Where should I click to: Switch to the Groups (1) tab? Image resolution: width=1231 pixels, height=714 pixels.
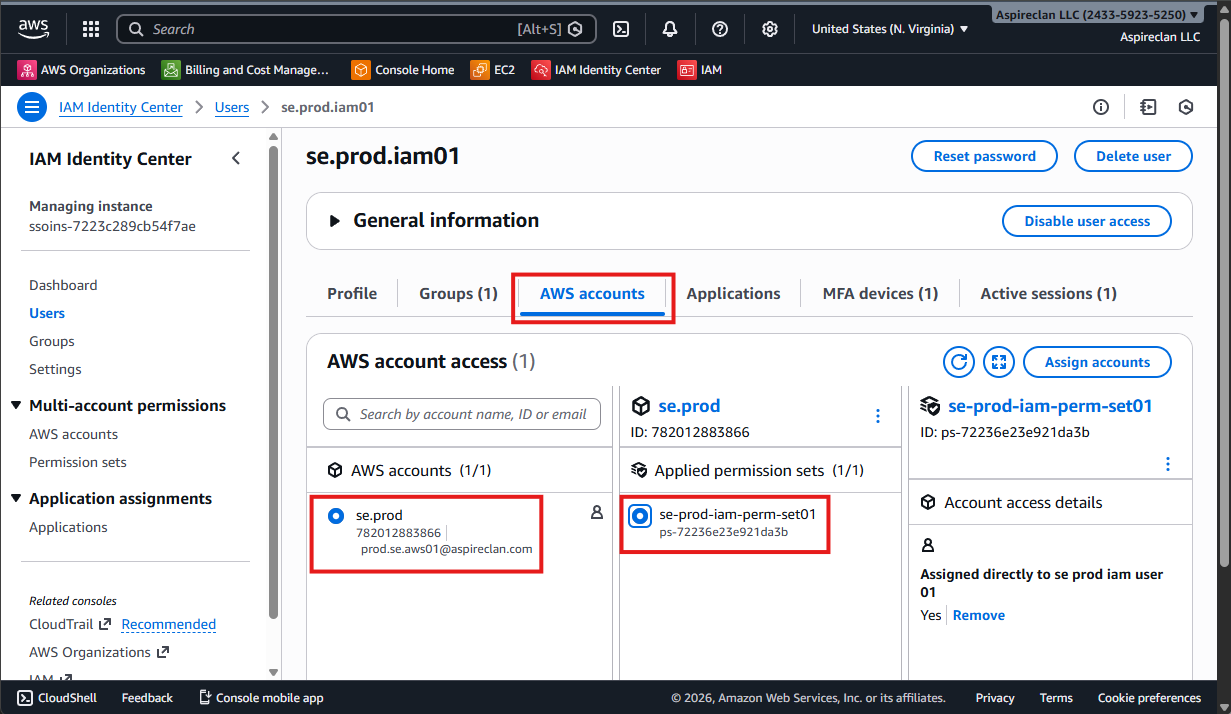click(458, 293)
